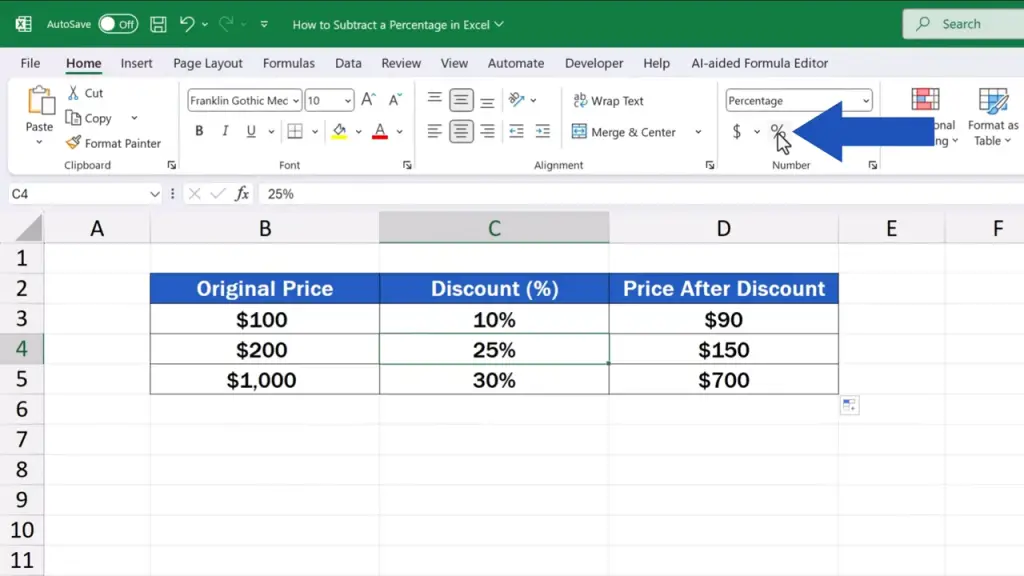This screenshot has width=1024, height=576.
Task: Click the Format Painter brush
Action: [x=74, y=143]
